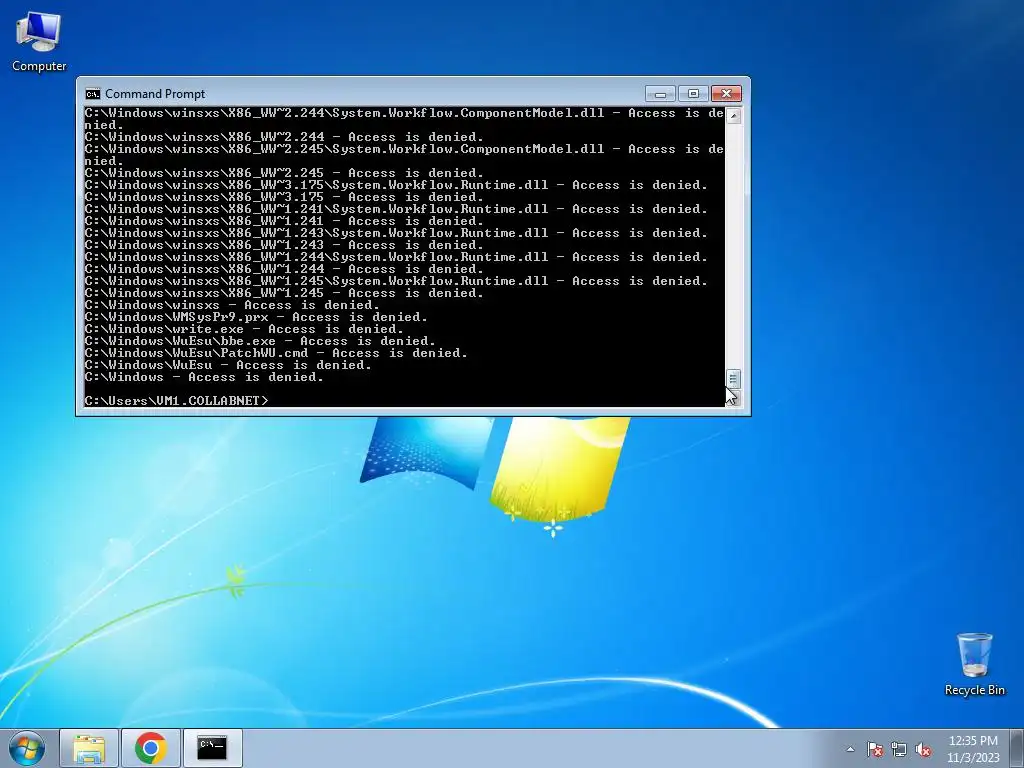Screen dimensions: 1024x768
Task: Click the line 'C:\Windows\WuEsu\bbe.exe - Access is denied.'
Action: click(260, 341)
